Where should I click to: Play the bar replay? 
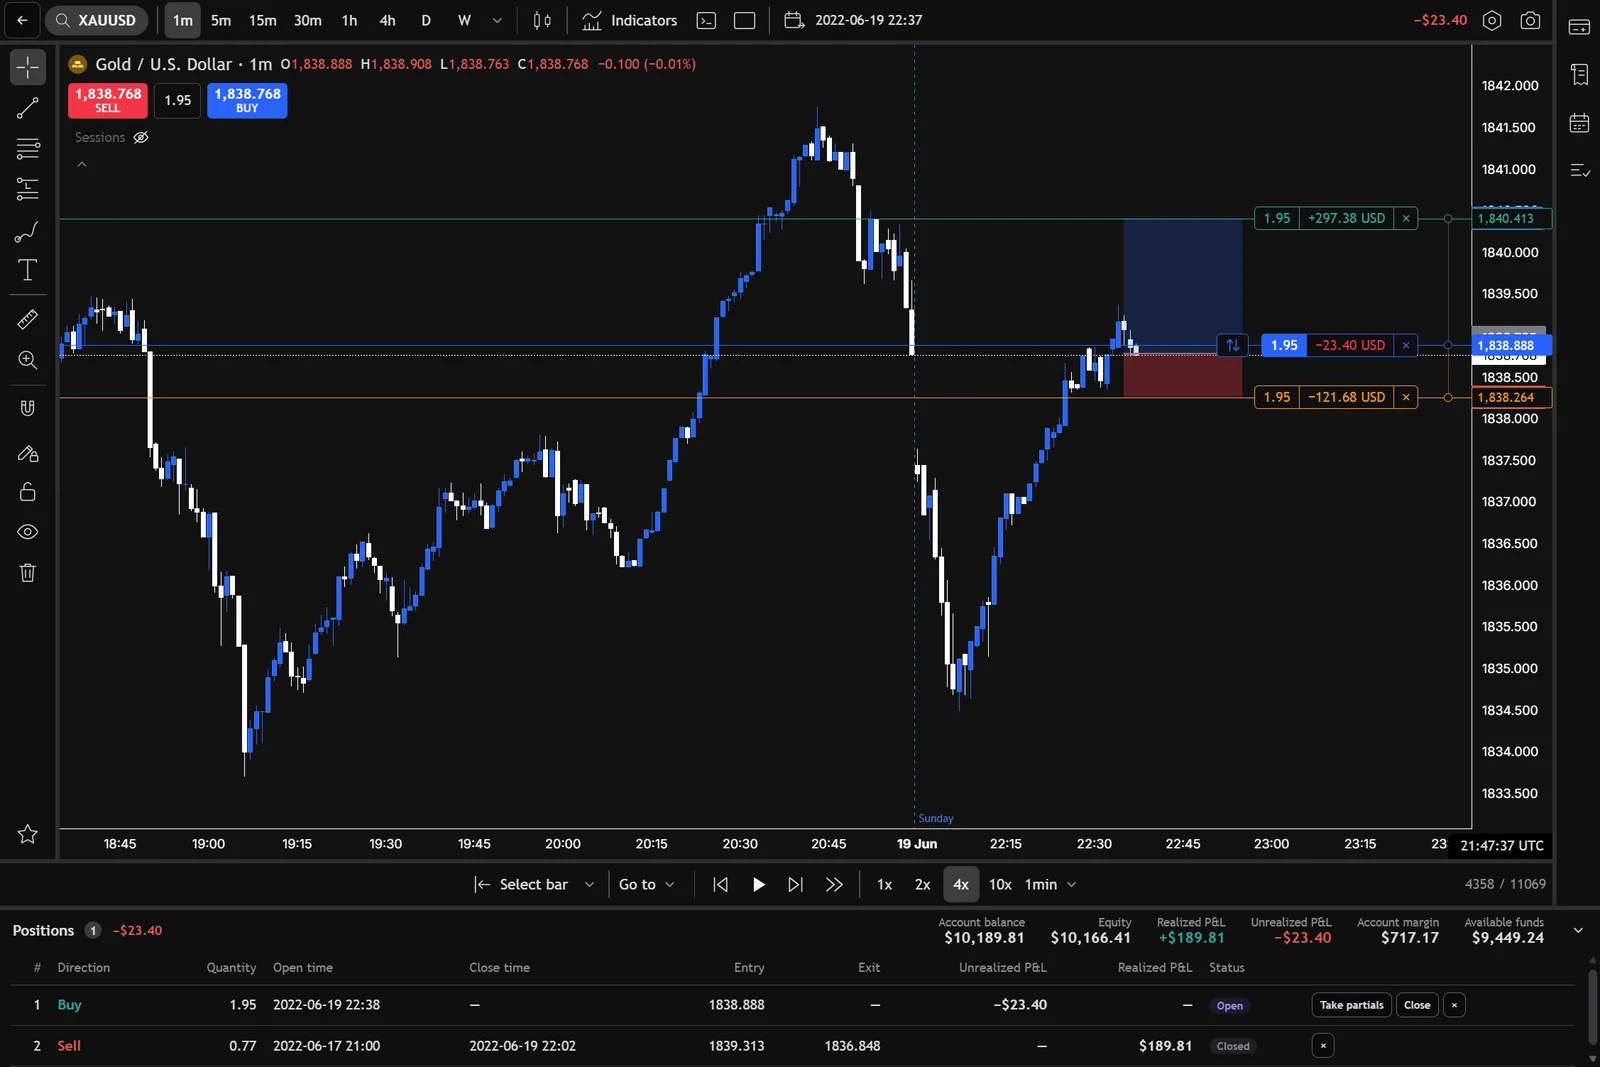759,885
